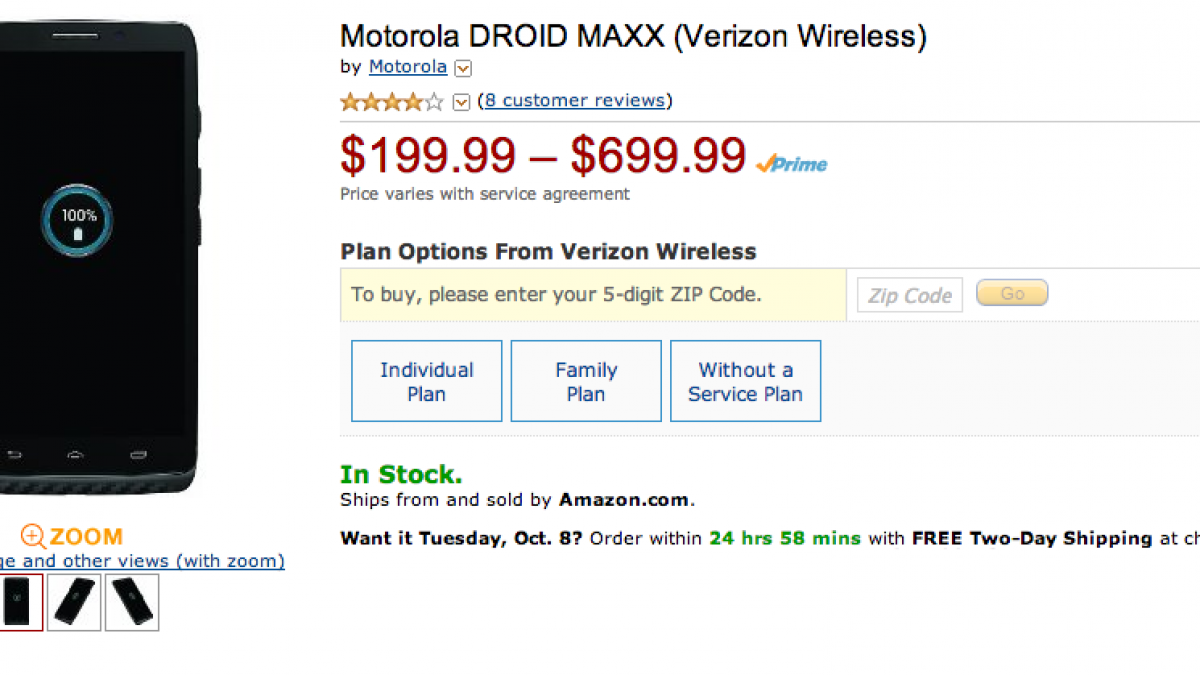The height and width of the screenshot is (675, 1200).
Task: Pick the Without a Service Plan option
Action: click(x=745, y=381)
